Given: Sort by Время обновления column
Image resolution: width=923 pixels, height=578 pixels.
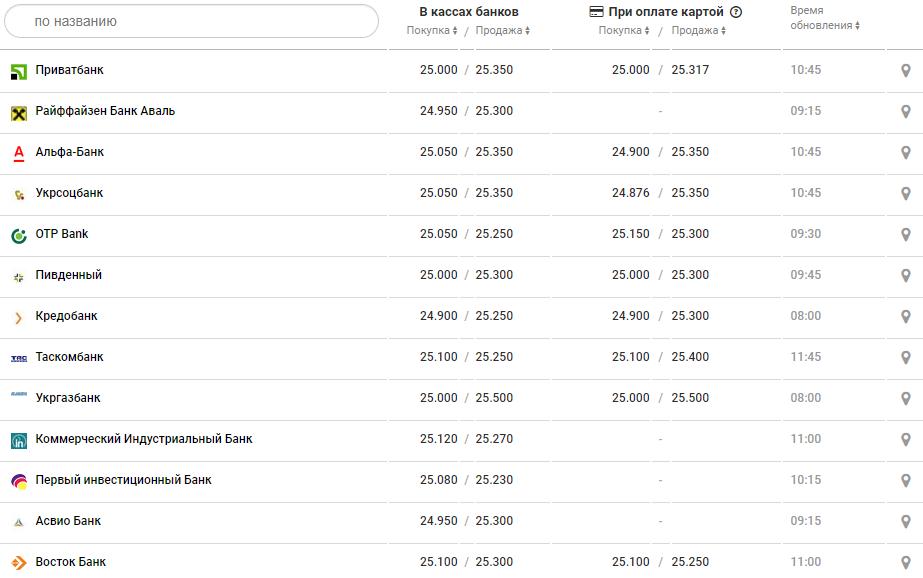Looking at the screenshot, I should [824, 25].
